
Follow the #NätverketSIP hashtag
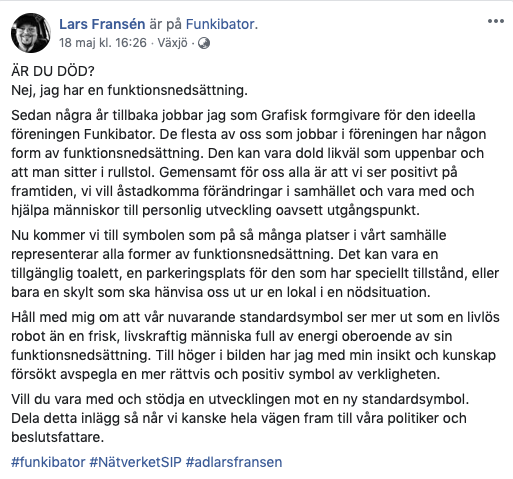(x=135, y=462)
